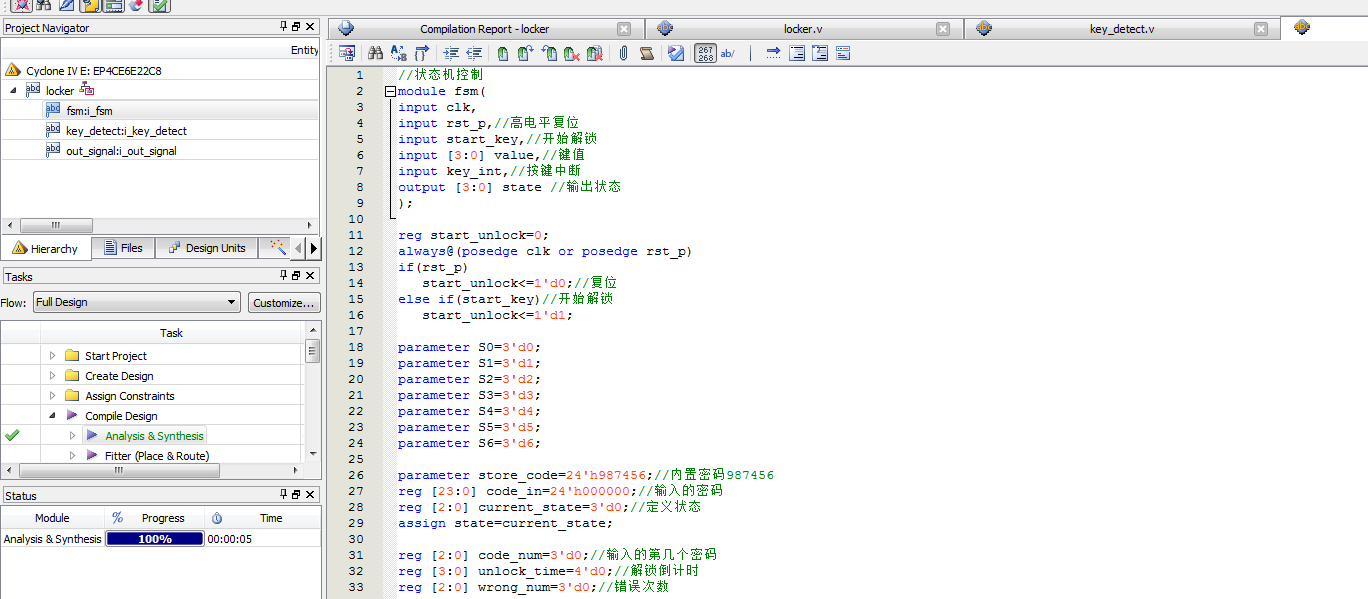Click the Customize... button

pos(284,302)
